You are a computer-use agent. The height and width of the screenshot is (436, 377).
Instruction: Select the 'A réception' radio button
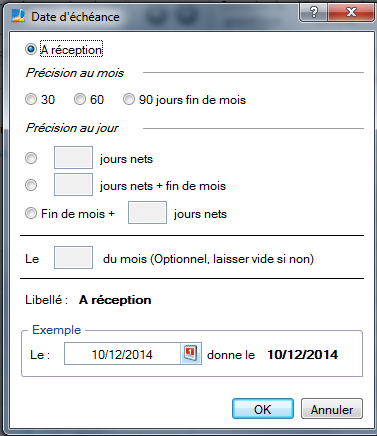(x=31, y=49)
